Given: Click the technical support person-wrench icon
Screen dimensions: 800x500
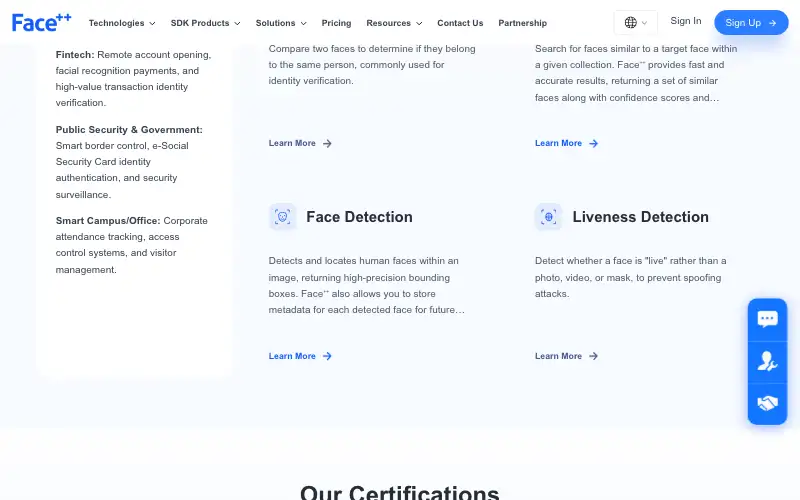Looking at the screenshot, I should (767, 362).
